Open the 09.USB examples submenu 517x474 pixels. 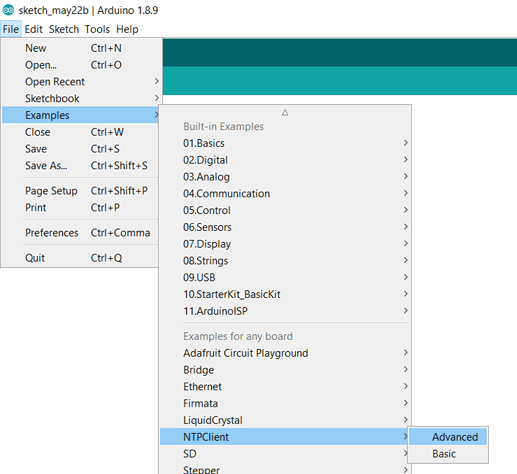[285, 277]
